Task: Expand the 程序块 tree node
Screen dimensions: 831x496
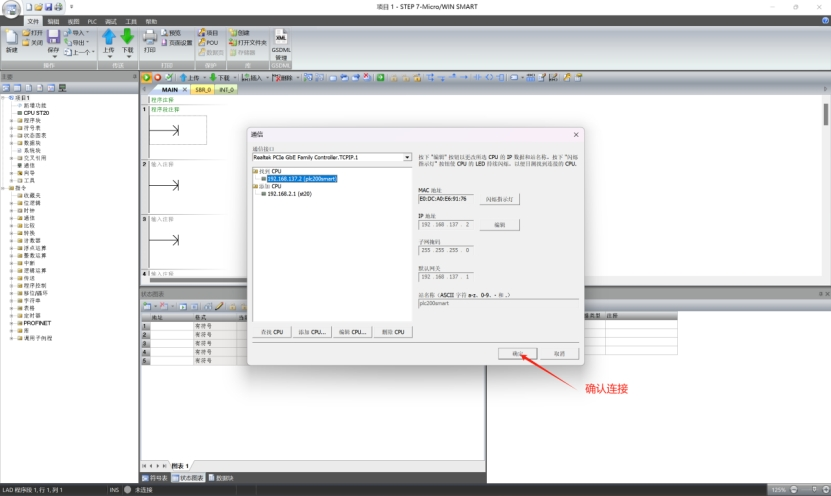Action: click(11, 121)
